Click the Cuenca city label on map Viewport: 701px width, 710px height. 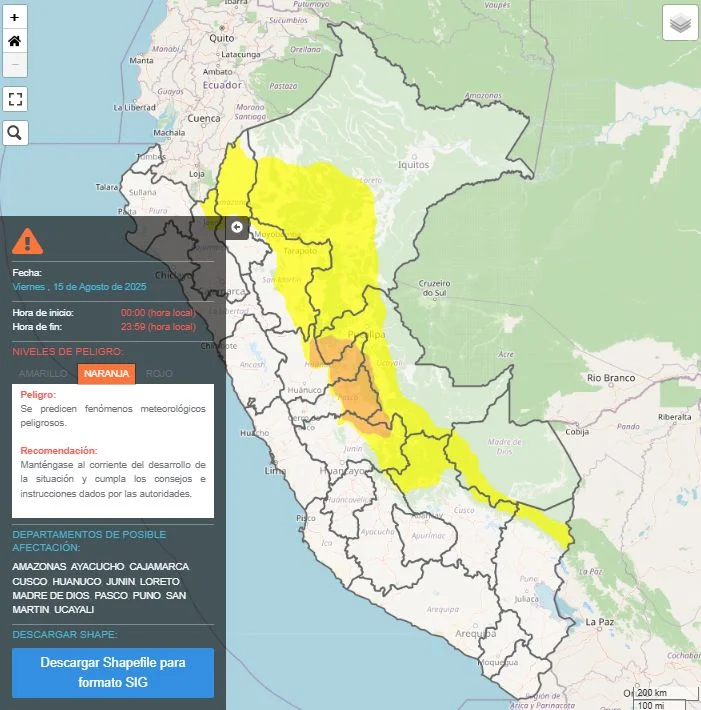[x=204, y=119]
